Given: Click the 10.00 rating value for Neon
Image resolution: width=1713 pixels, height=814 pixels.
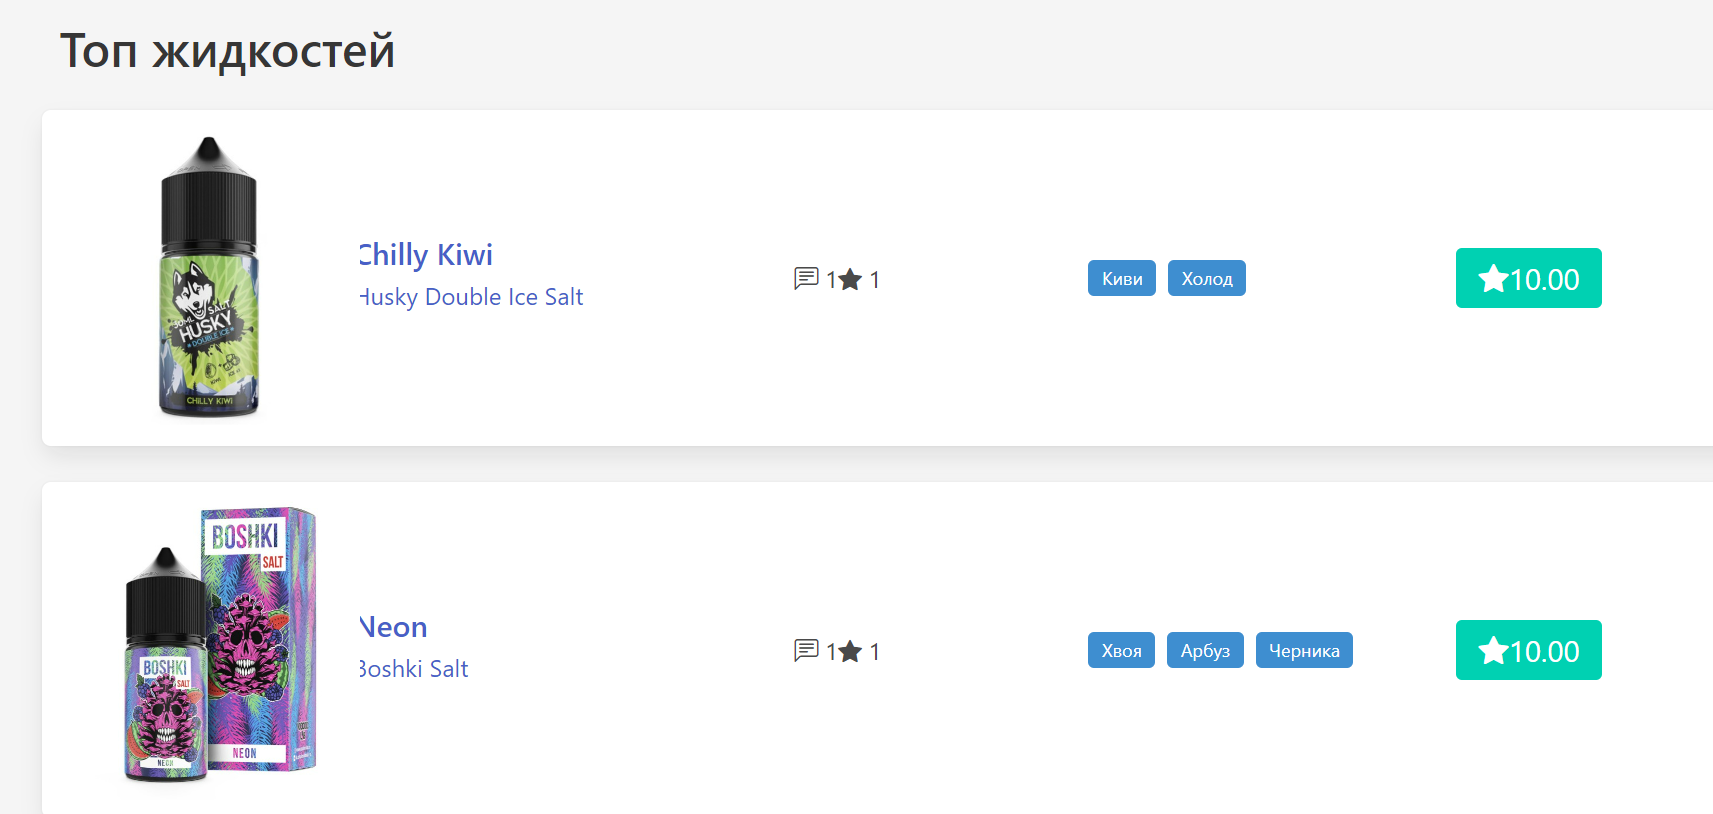Looking at the screenshot, I should pos(1545,651).
